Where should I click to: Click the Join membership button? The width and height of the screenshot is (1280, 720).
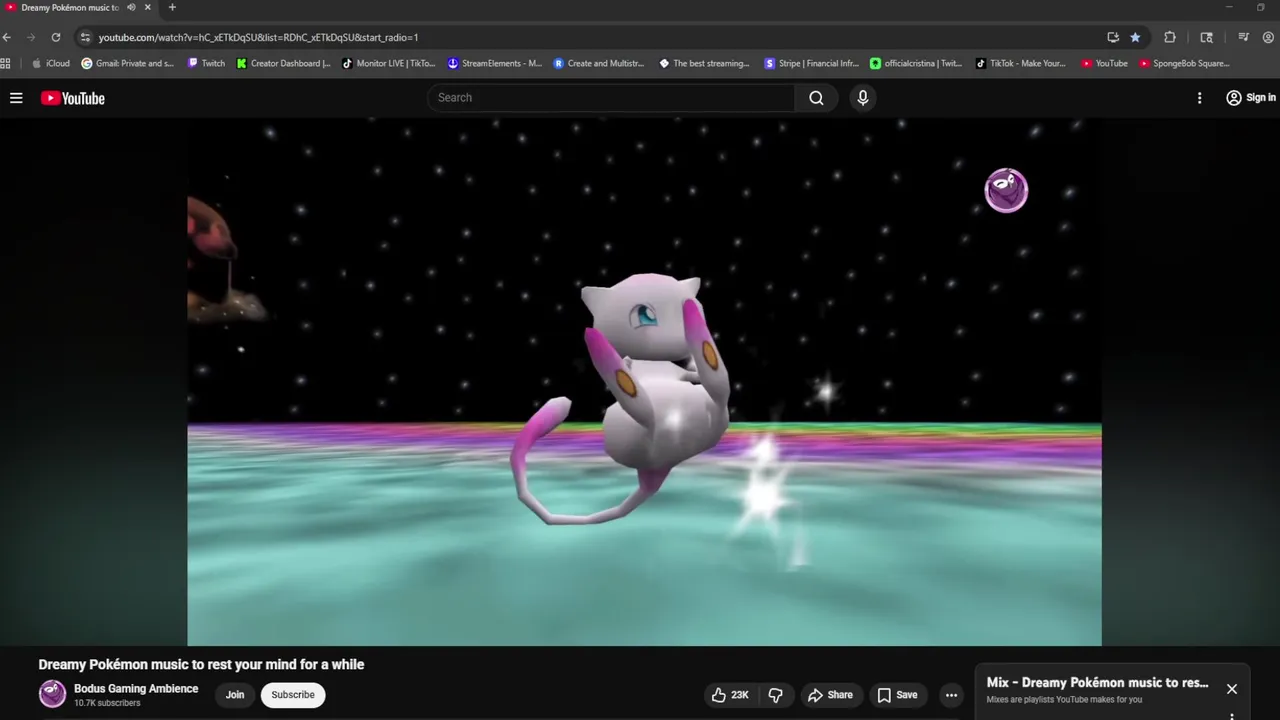click(235, 695)
